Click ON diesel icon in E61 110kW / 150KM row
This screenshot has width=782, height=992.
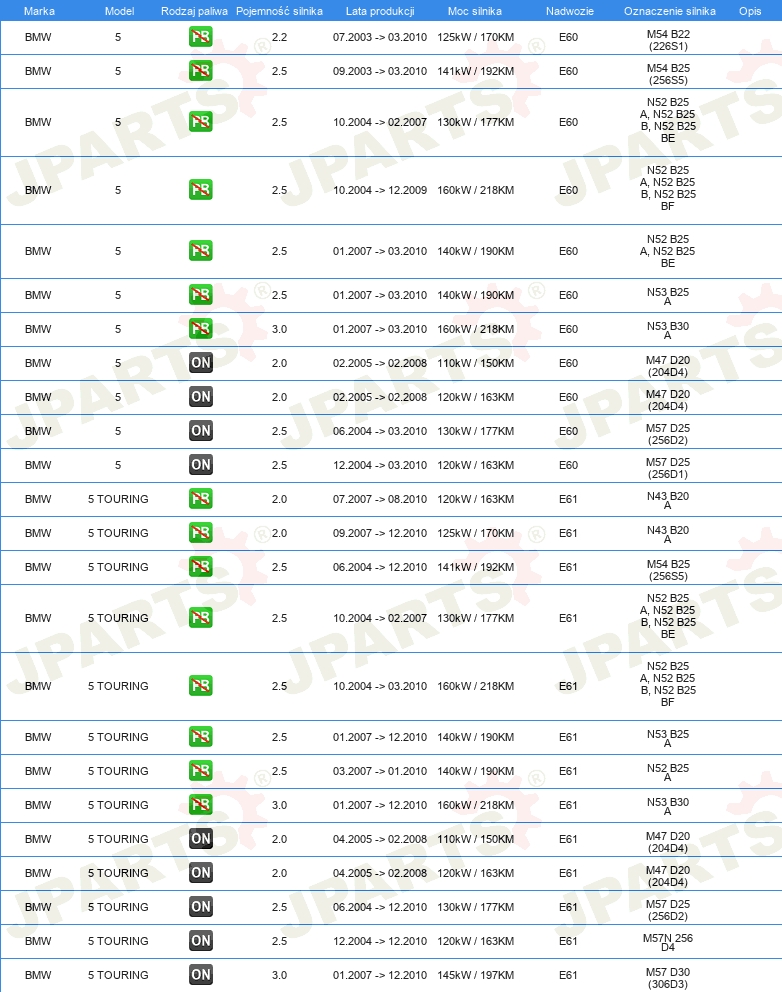tap(201, 838)
